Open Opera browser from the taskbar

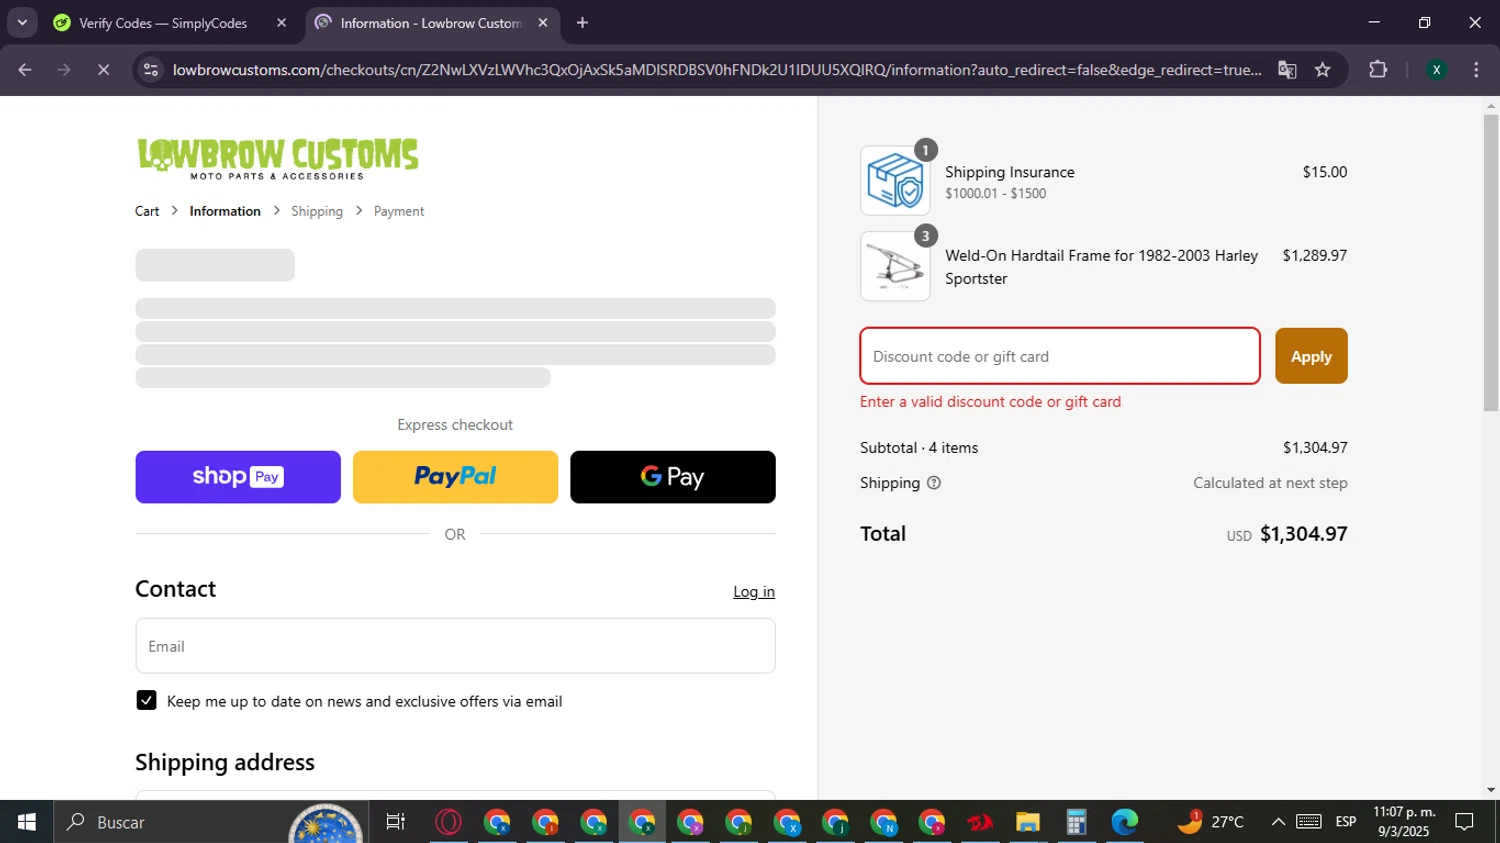(x=448, y=822)
